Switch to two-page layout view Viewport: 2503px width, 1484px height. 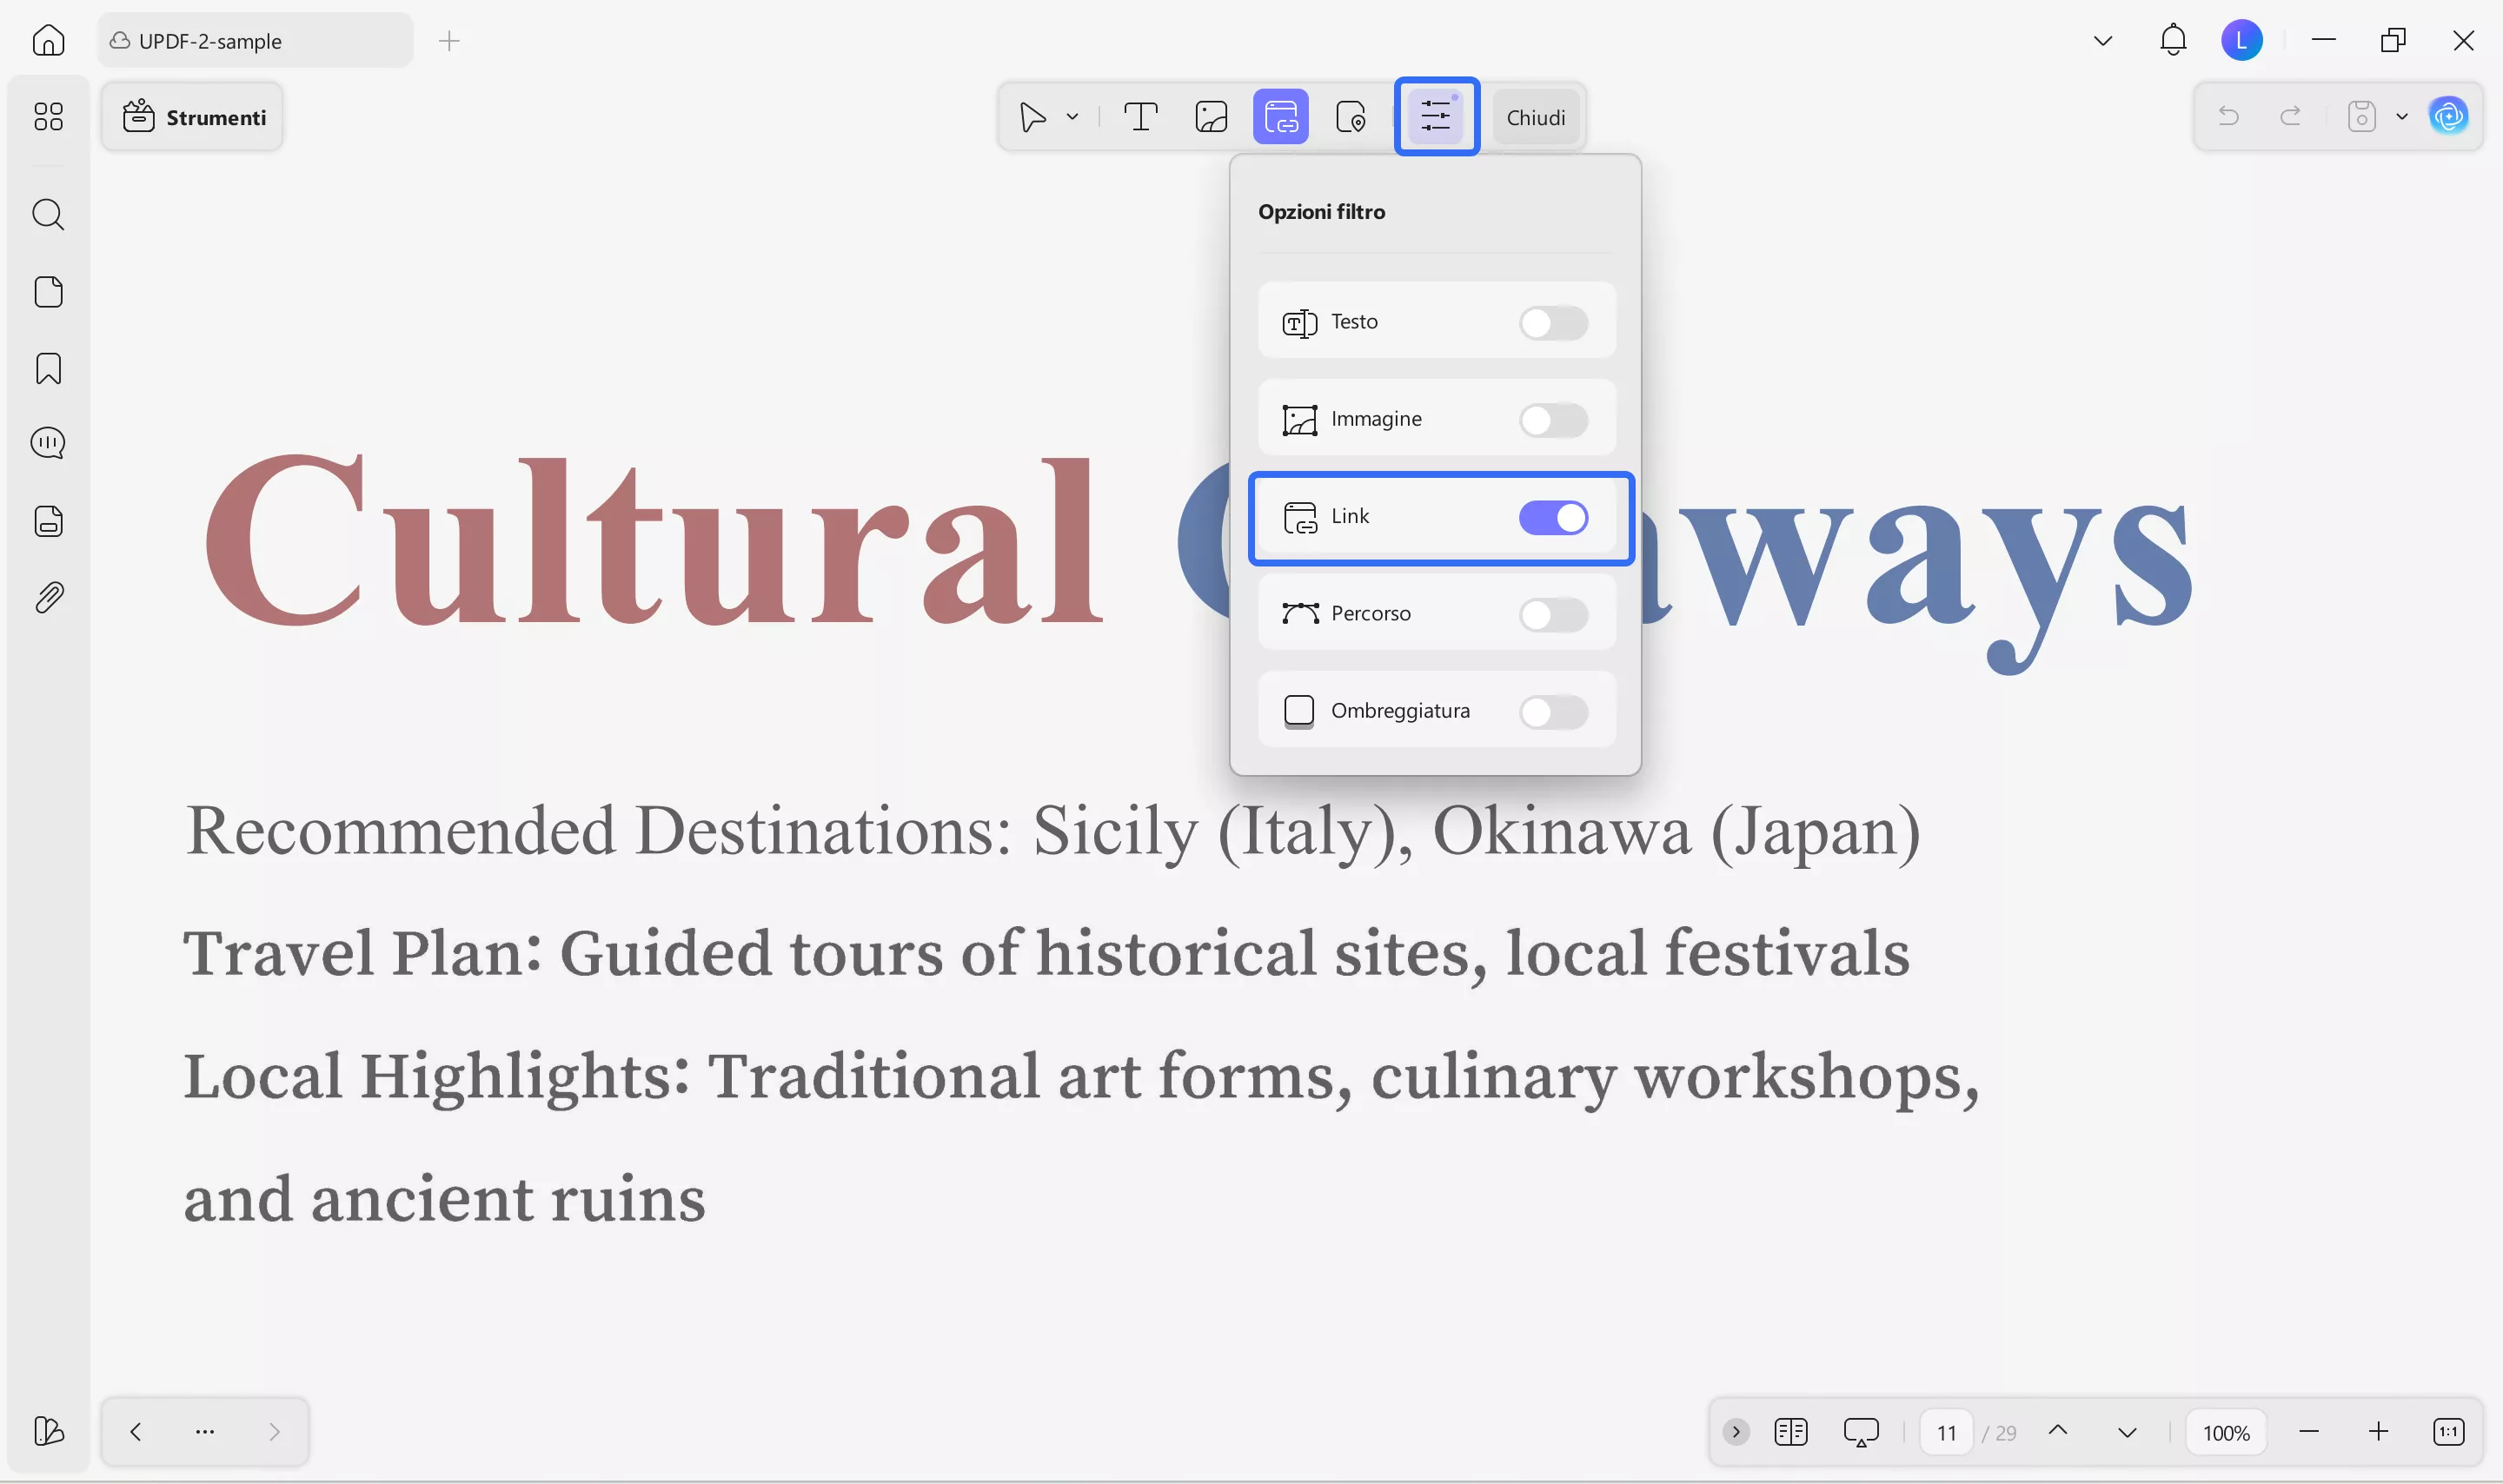click(1790, 1431)
